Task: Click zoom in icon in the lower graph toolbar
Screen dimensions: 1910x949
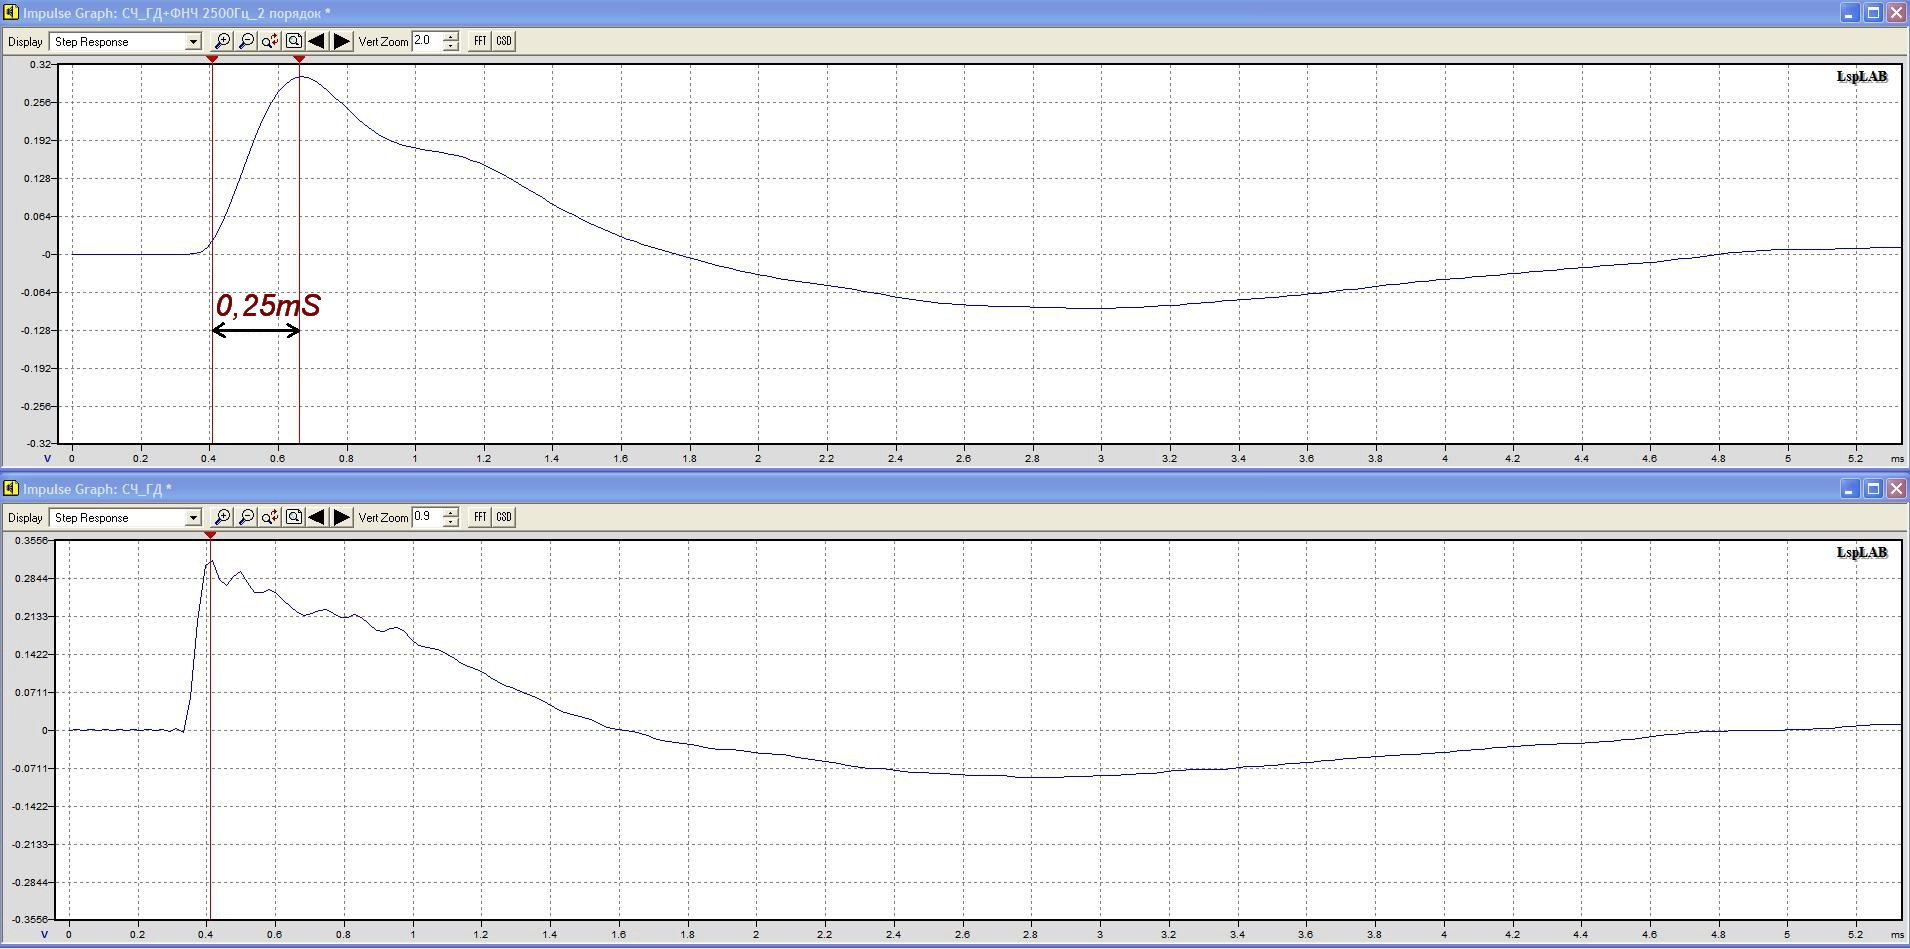Action: (222, 517)
